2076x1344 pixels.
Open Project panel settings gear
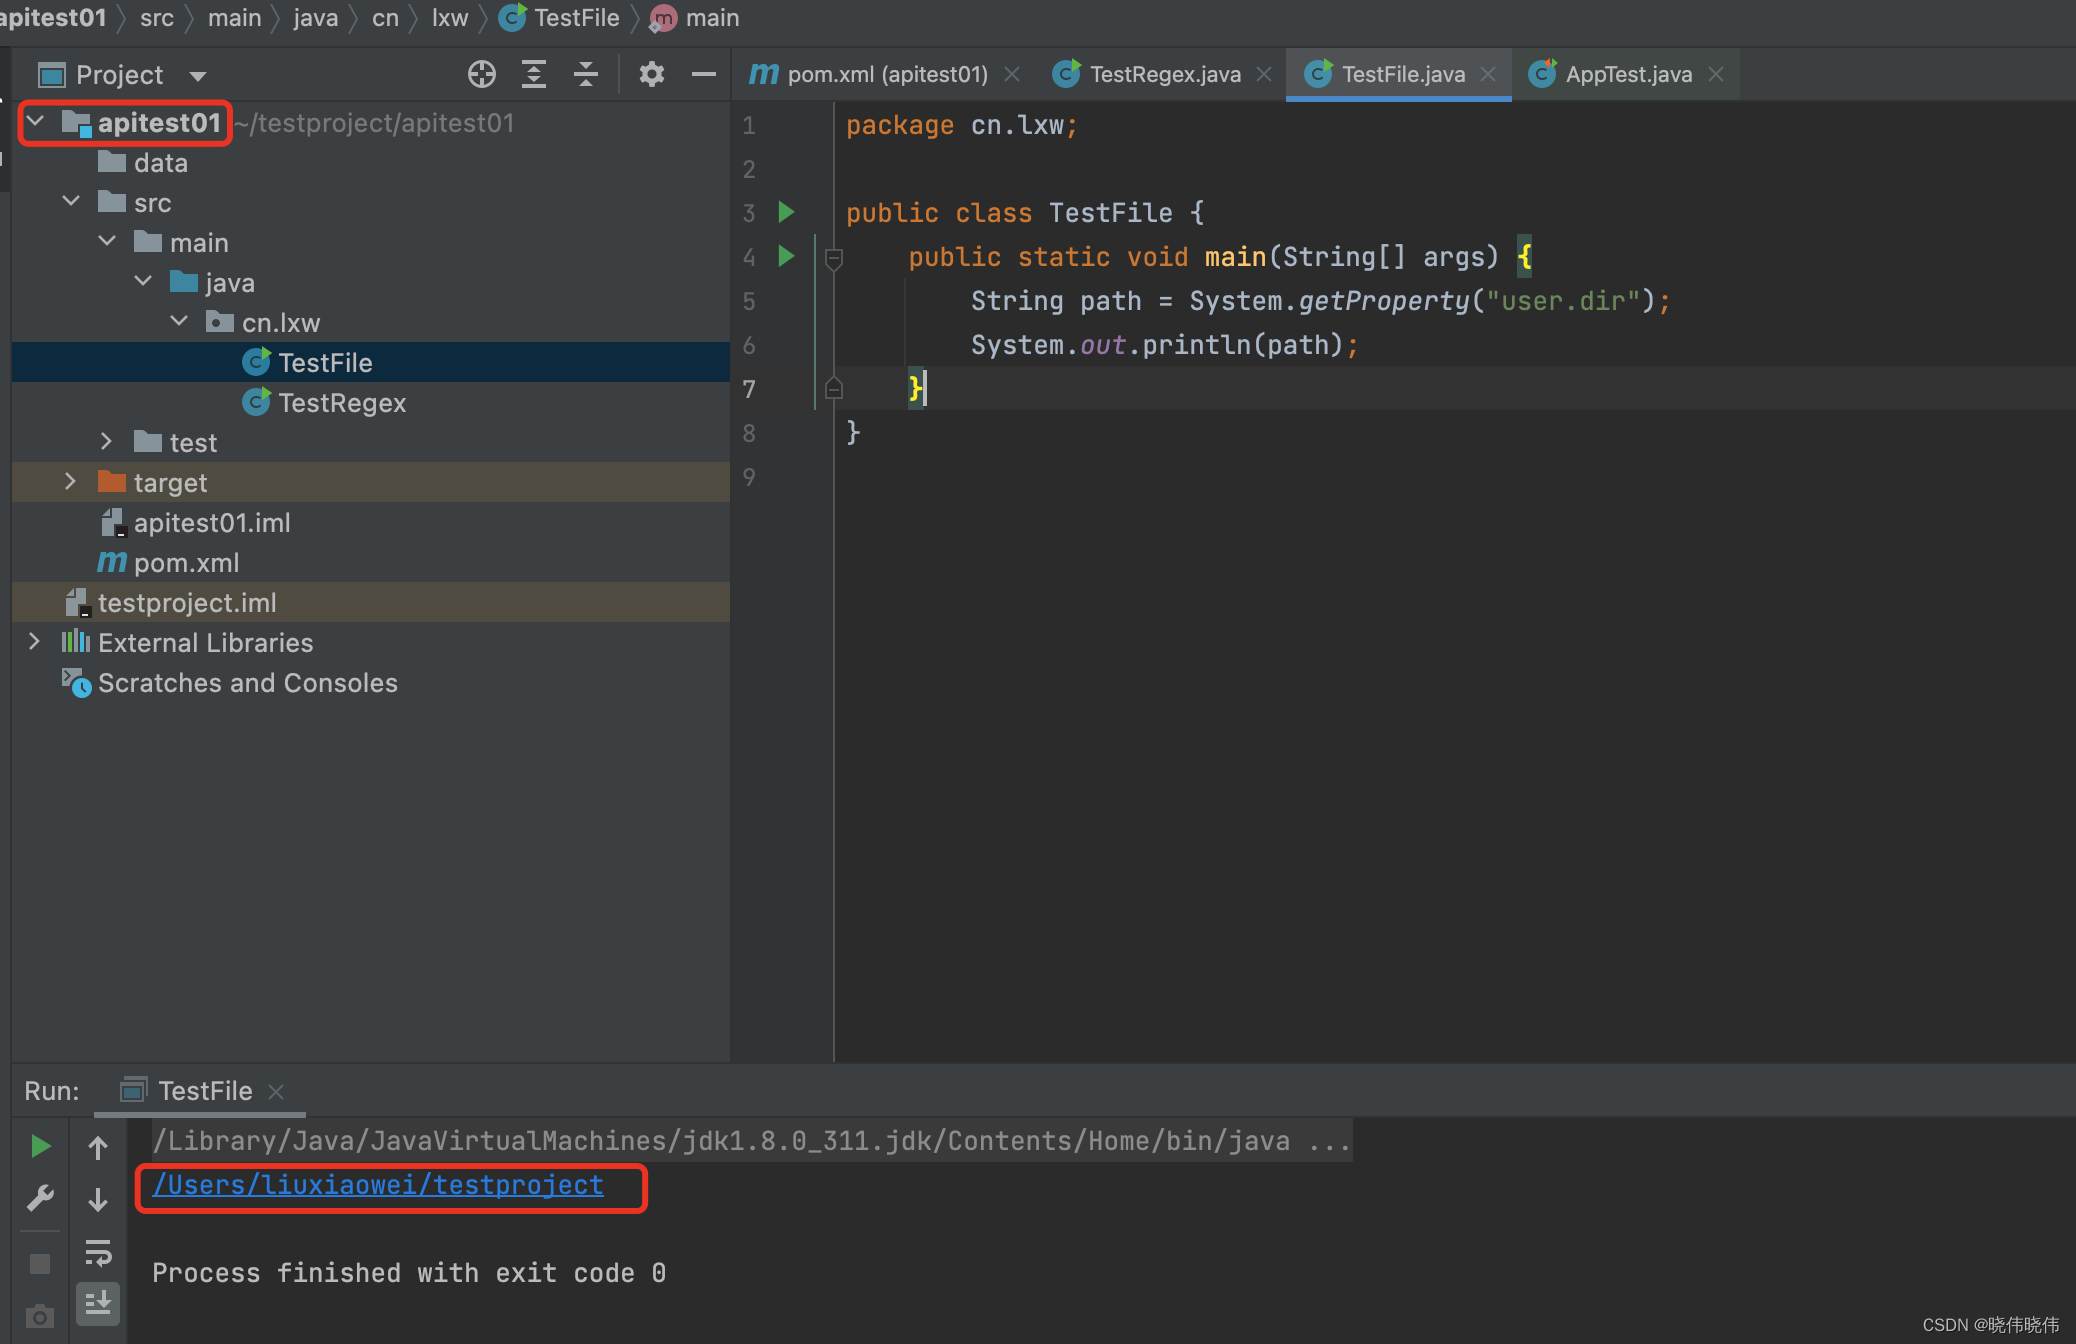(x=652, y=74)
